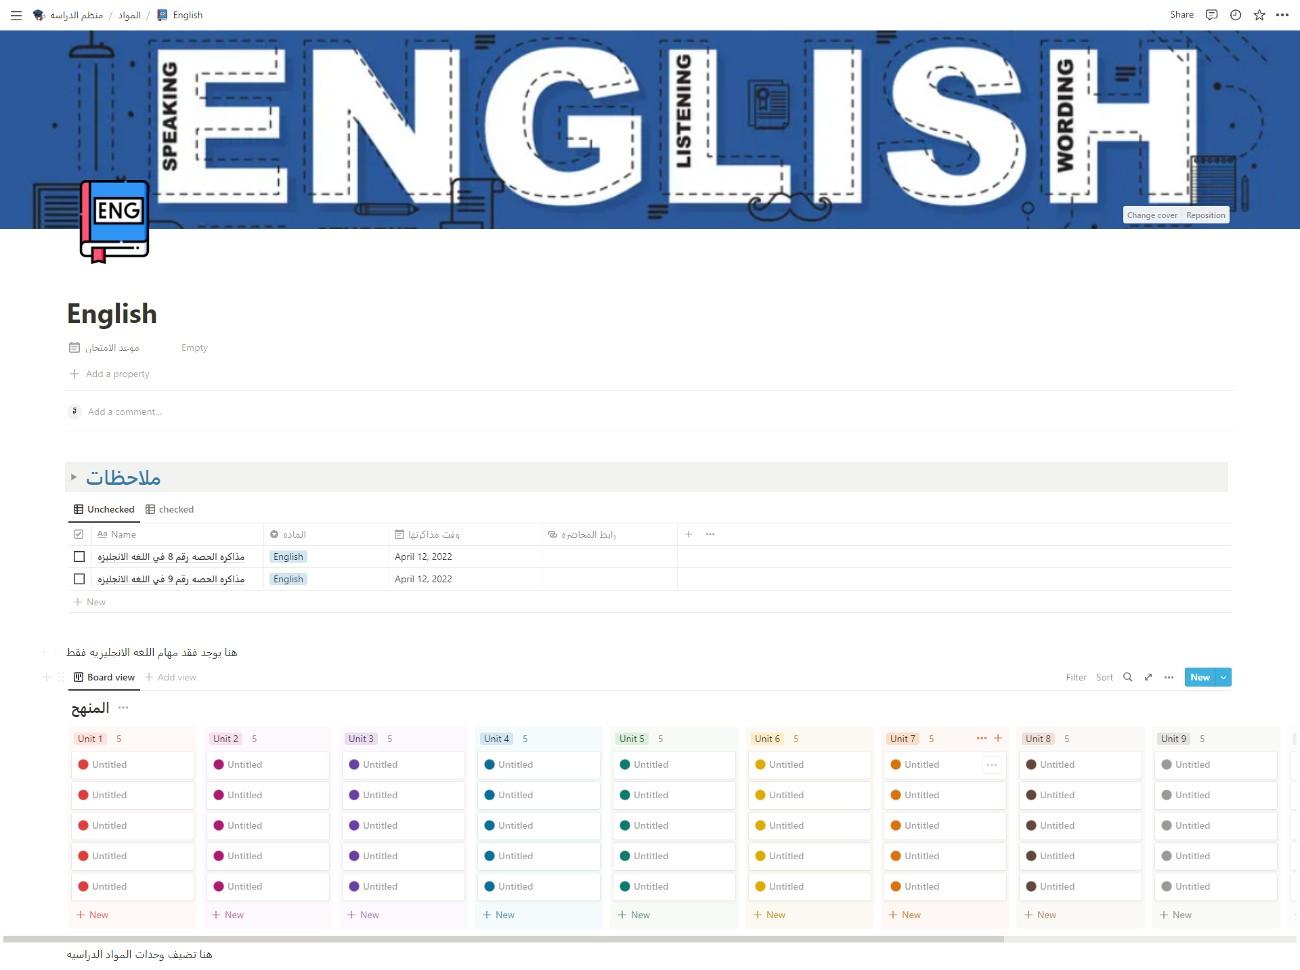Open board as full page expand icon
The height and width of the screenshot is (970, 1300).
[1148, 677]
